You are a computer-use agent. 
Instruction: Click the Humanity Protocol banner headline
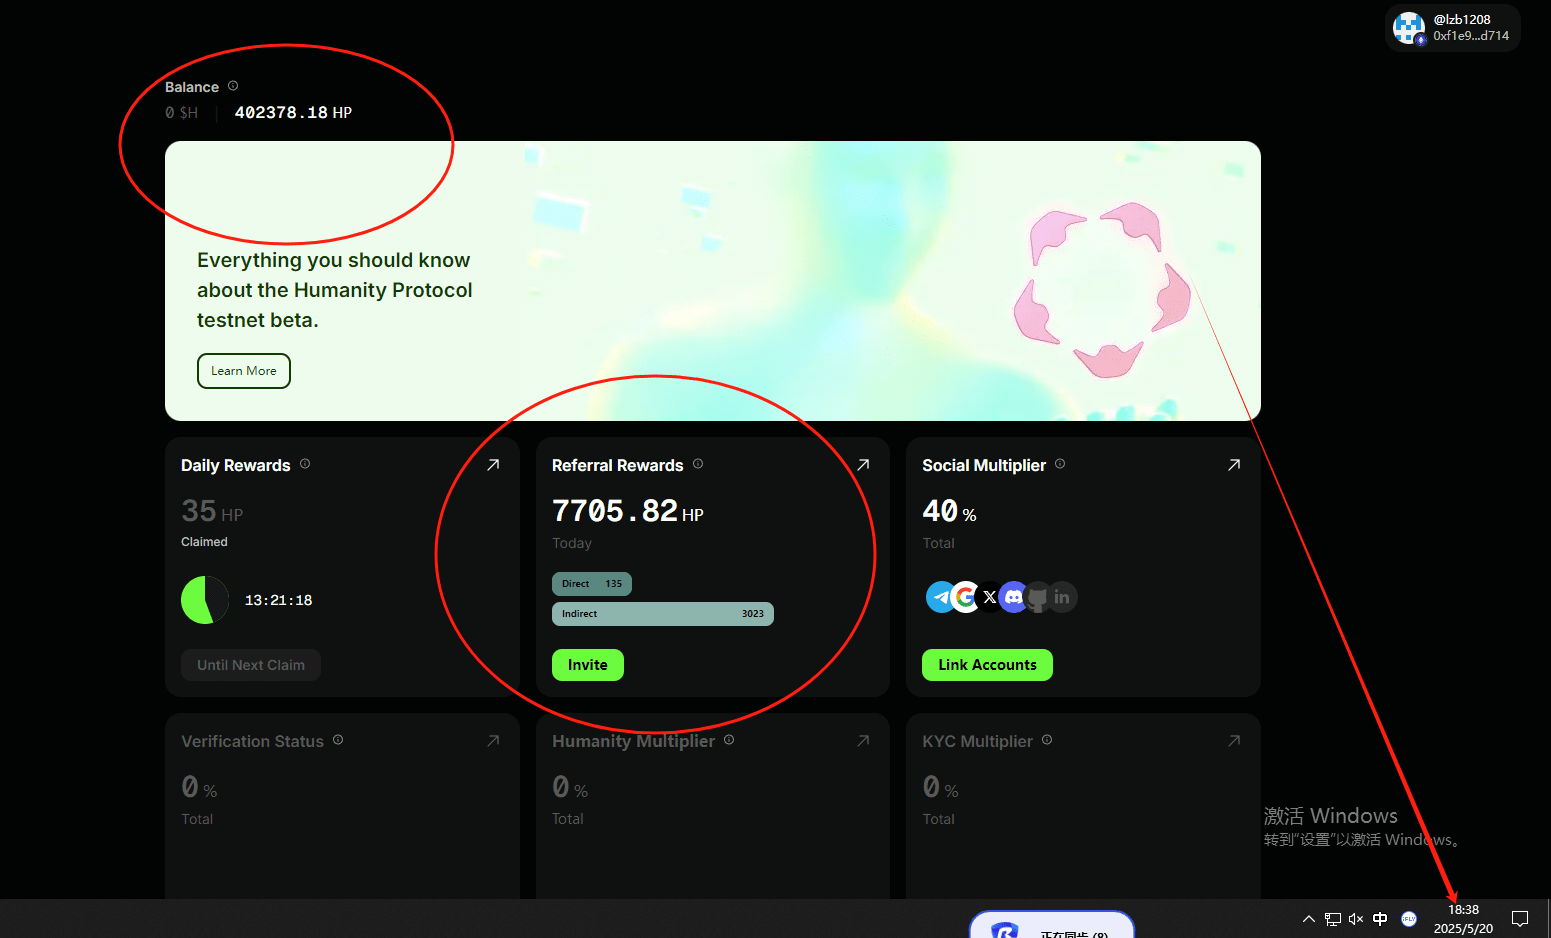[334, 290]
